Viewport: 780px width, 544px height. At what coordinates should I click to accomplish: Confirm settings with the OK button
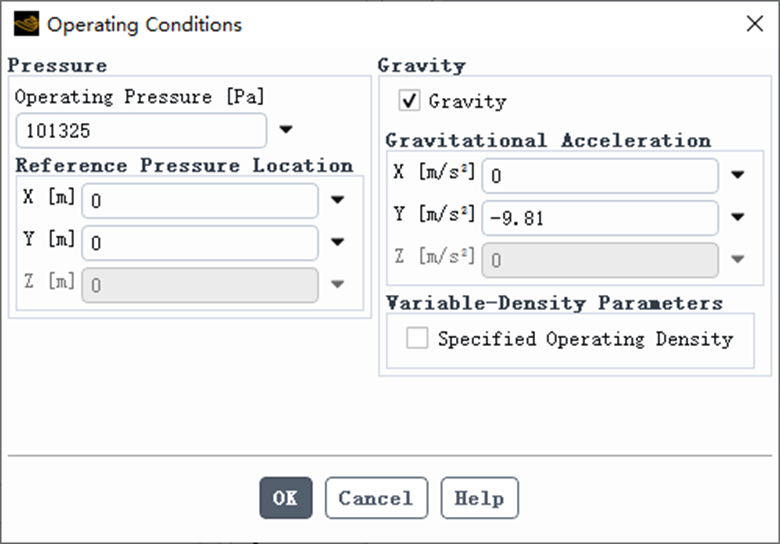pos(286,498)
